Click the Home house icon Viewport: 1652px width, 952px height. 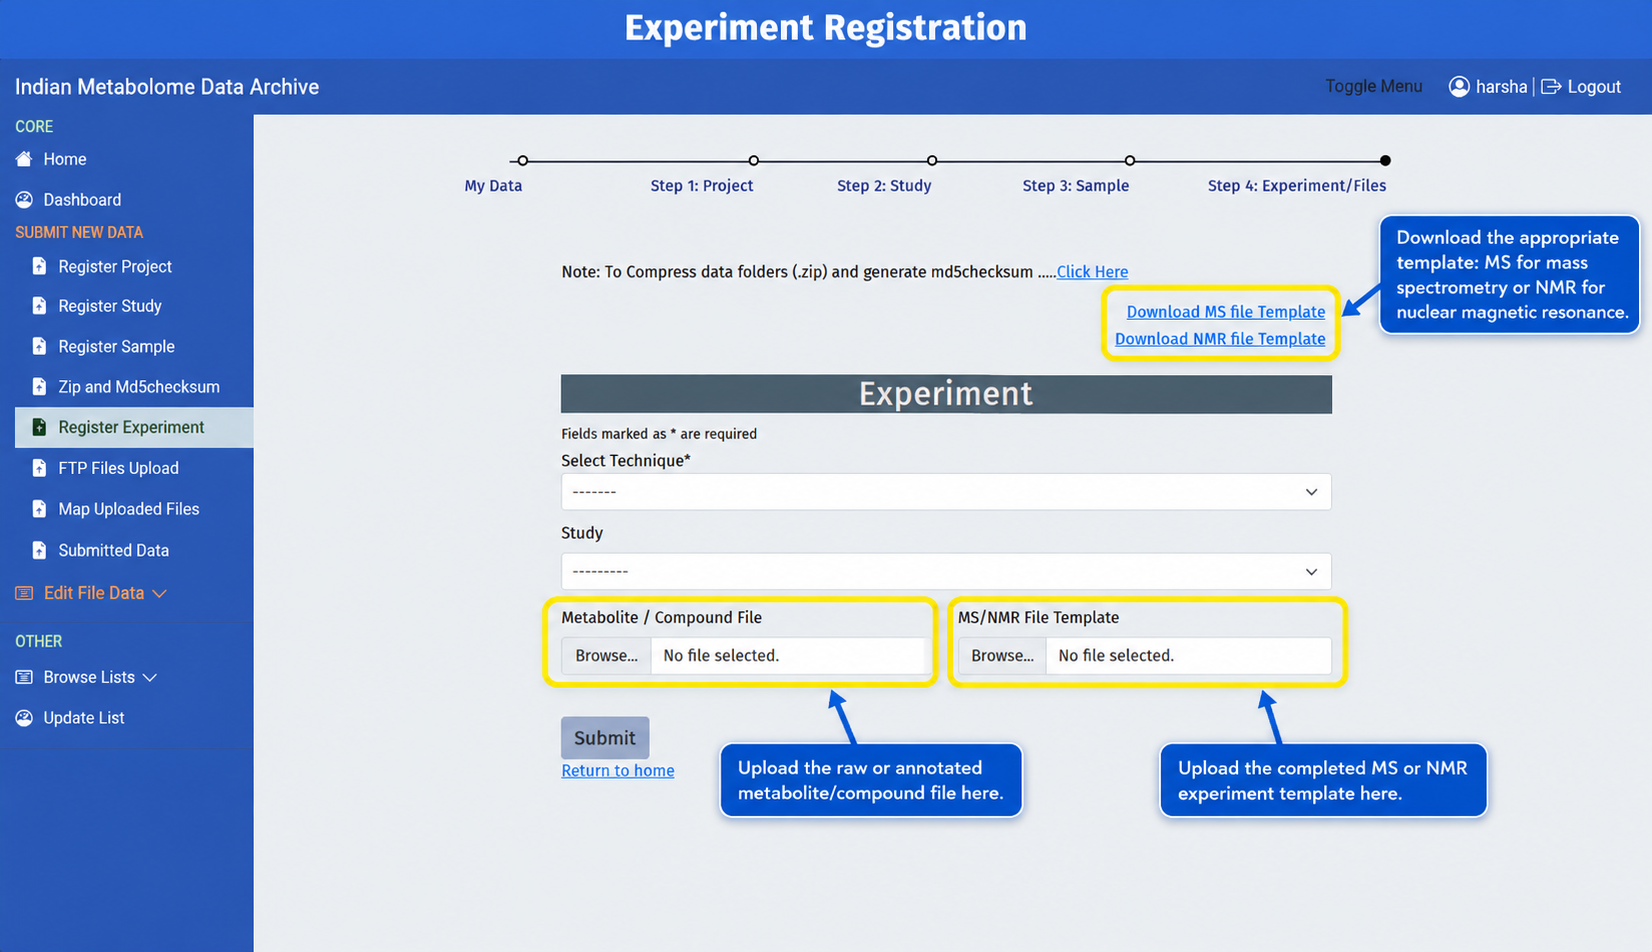[24, 159]
